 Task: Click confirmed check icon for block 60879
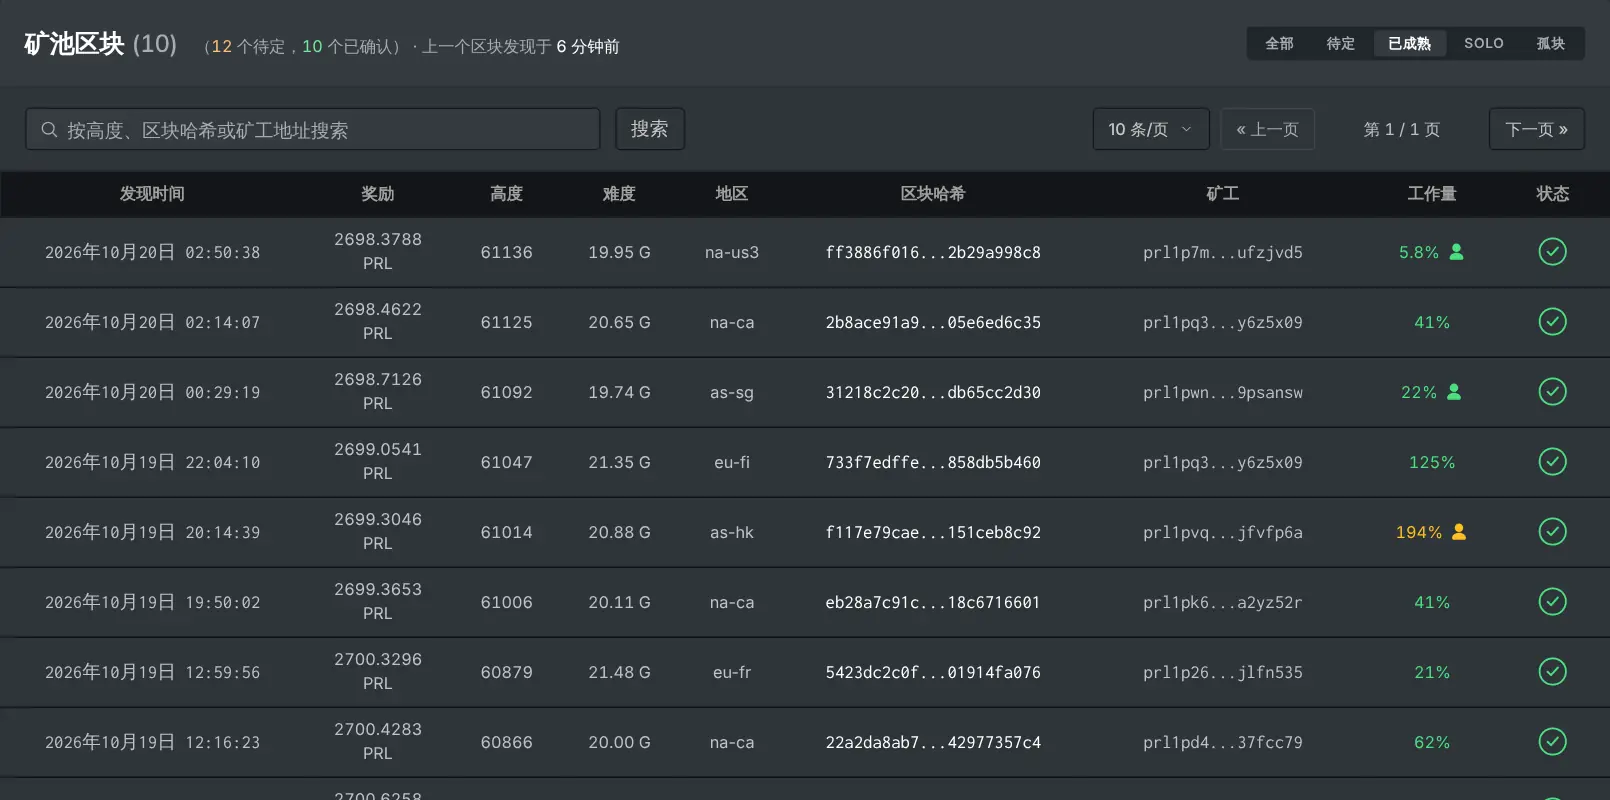[x=1552, y=672]
